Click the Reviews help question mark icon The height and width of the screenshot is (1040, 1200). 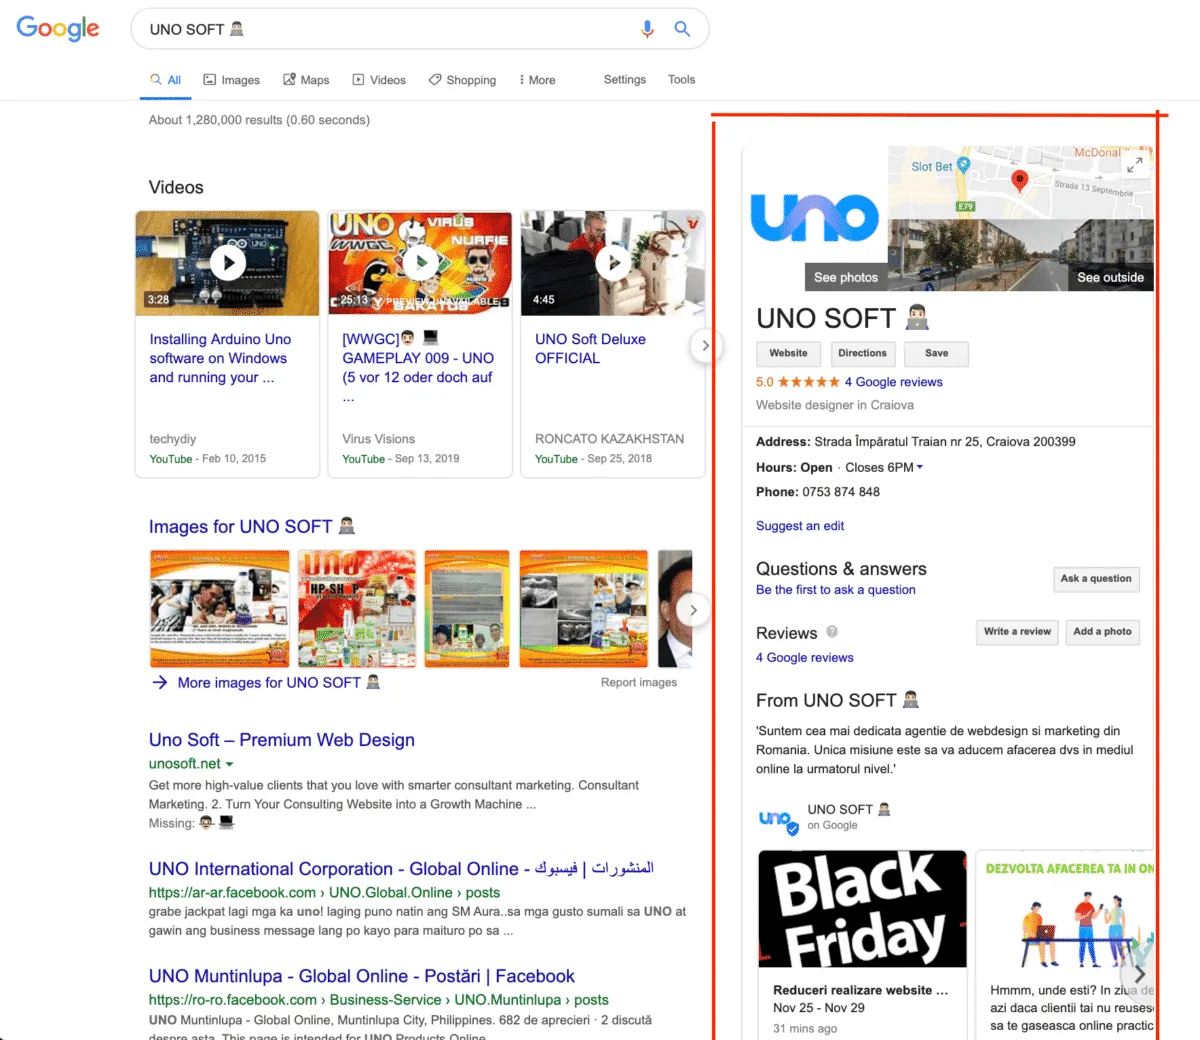pyautogui.click(x=832, y=632)
